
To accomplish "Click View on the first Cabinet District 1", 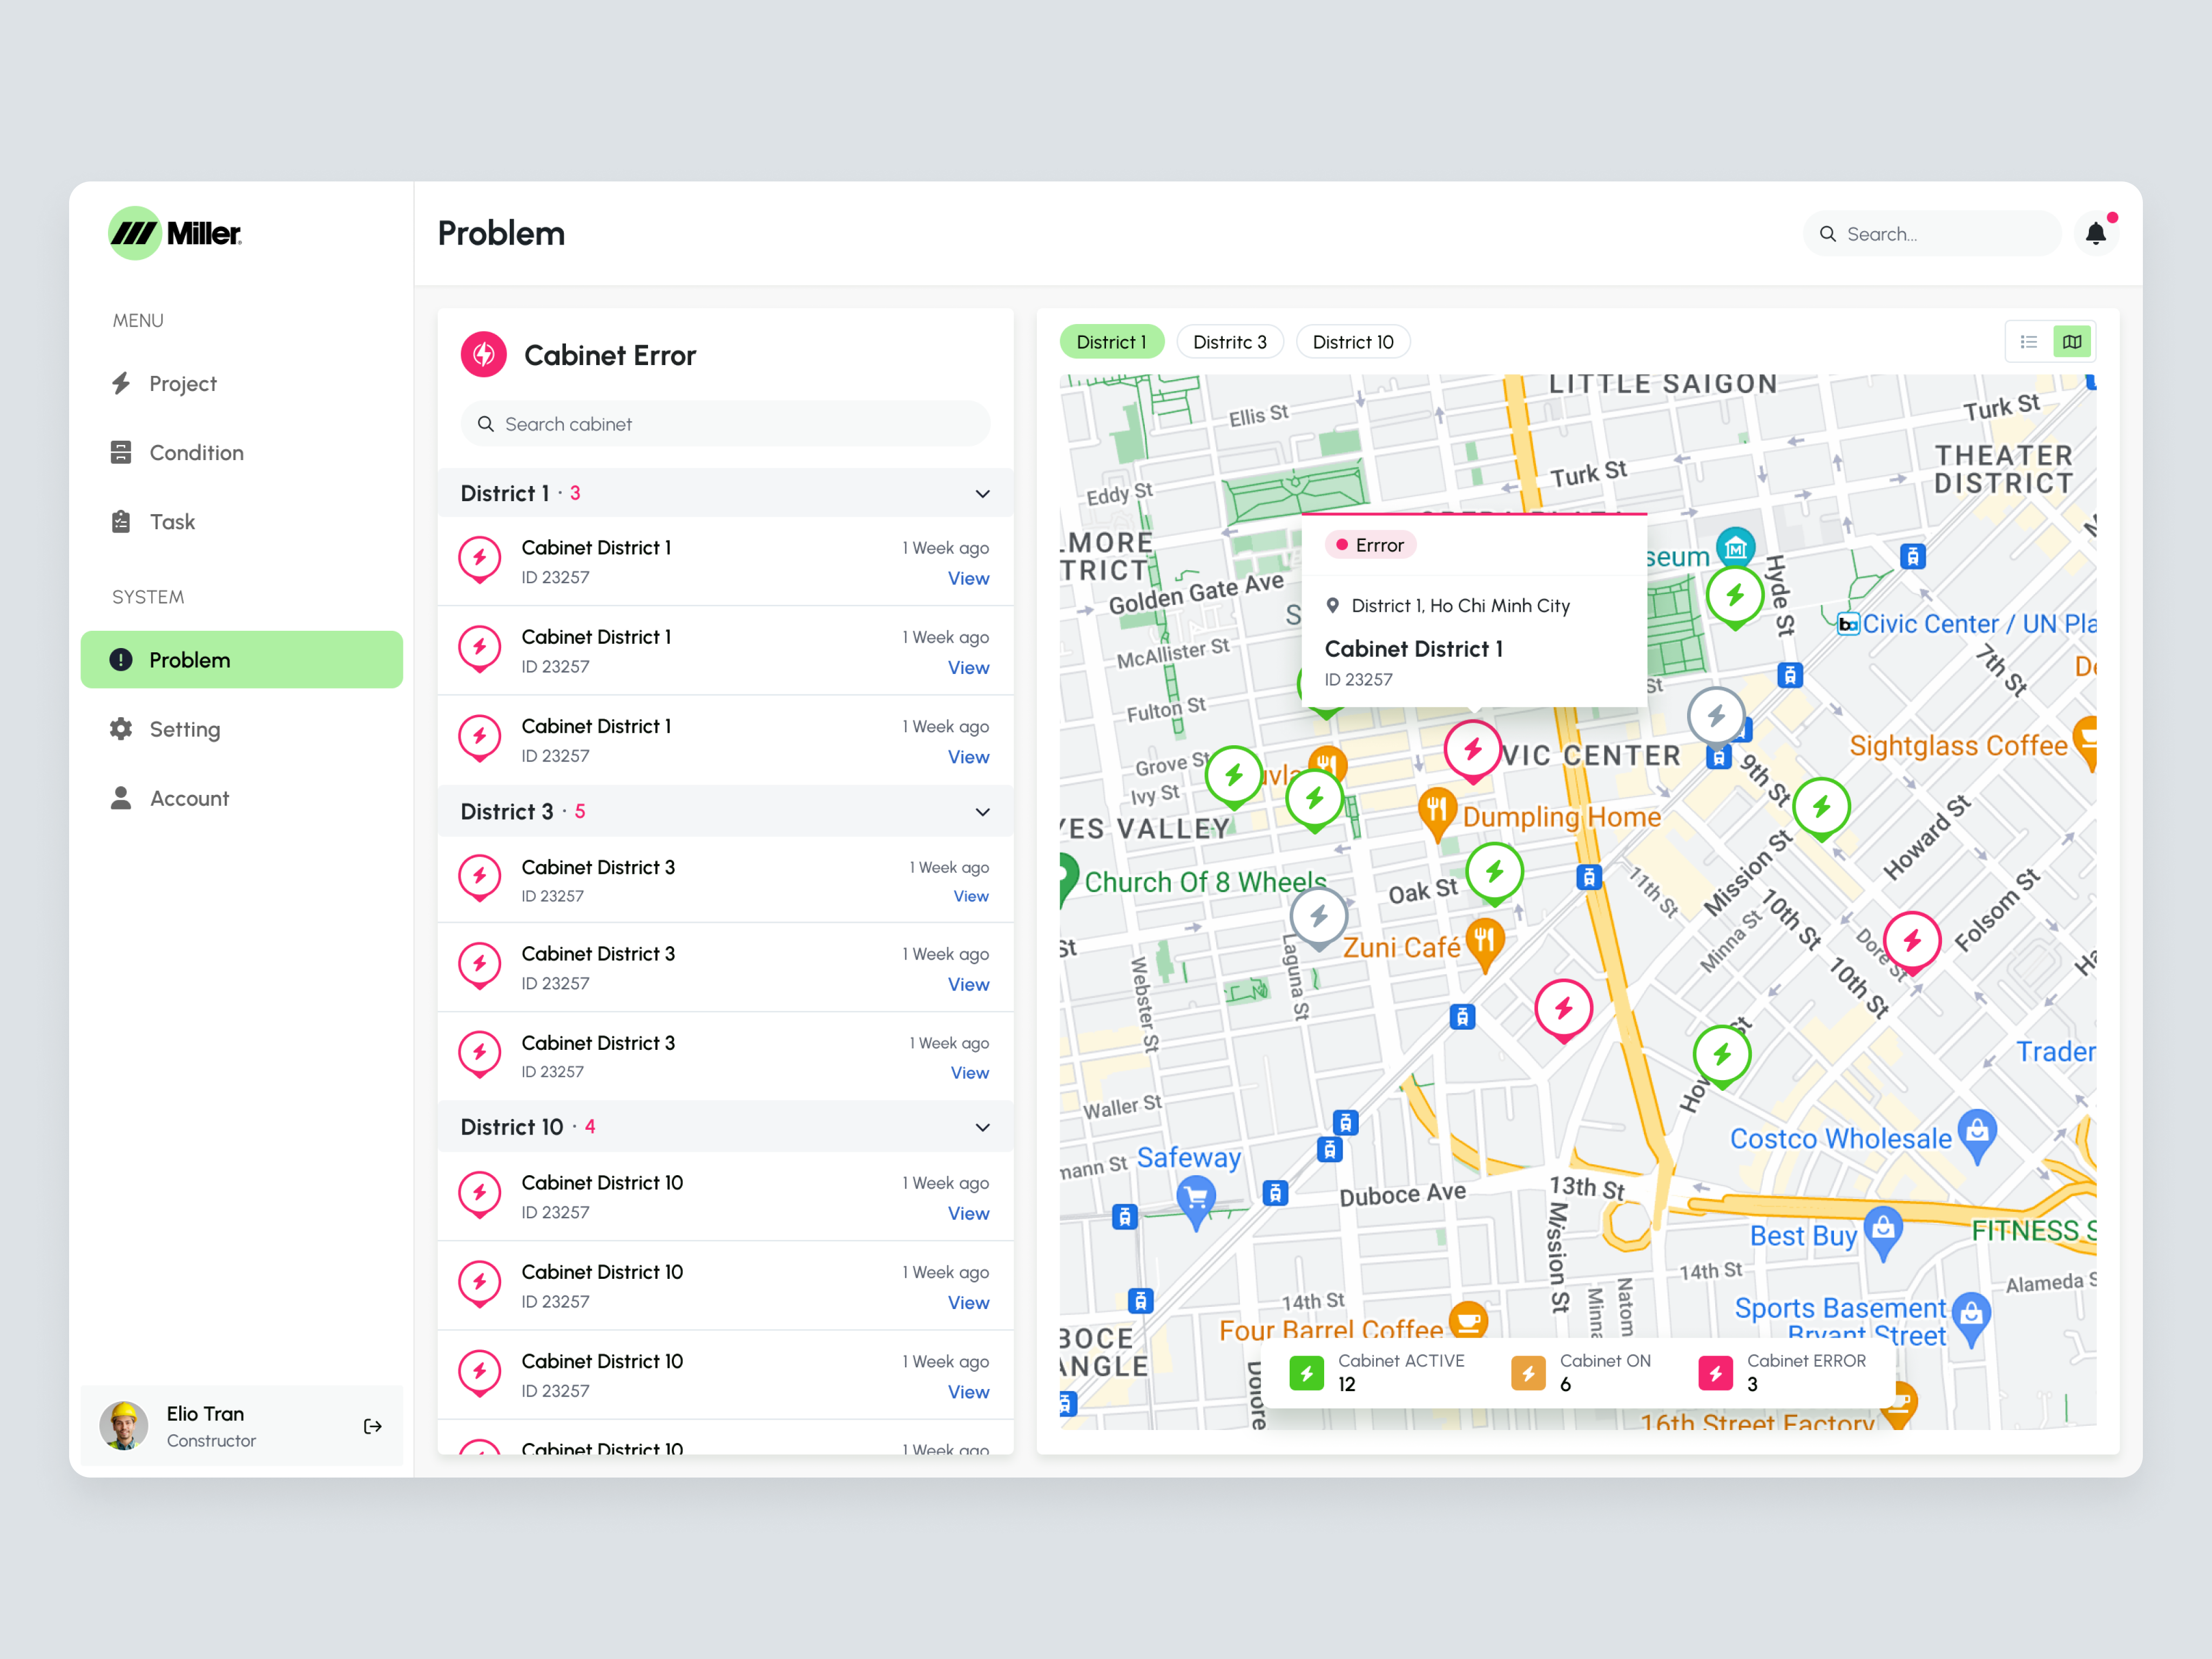I will click(x=967, y=578).
